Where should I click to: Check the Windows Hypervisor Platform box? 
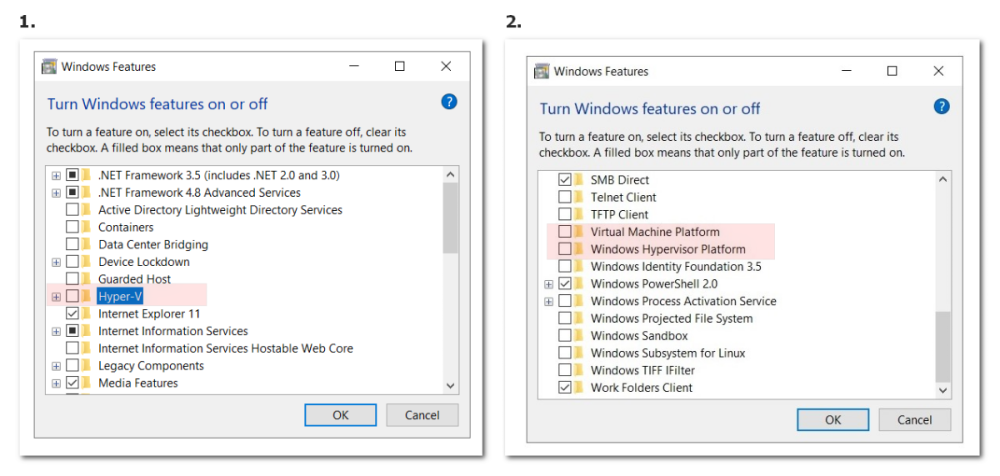click(x=565, y=249)
